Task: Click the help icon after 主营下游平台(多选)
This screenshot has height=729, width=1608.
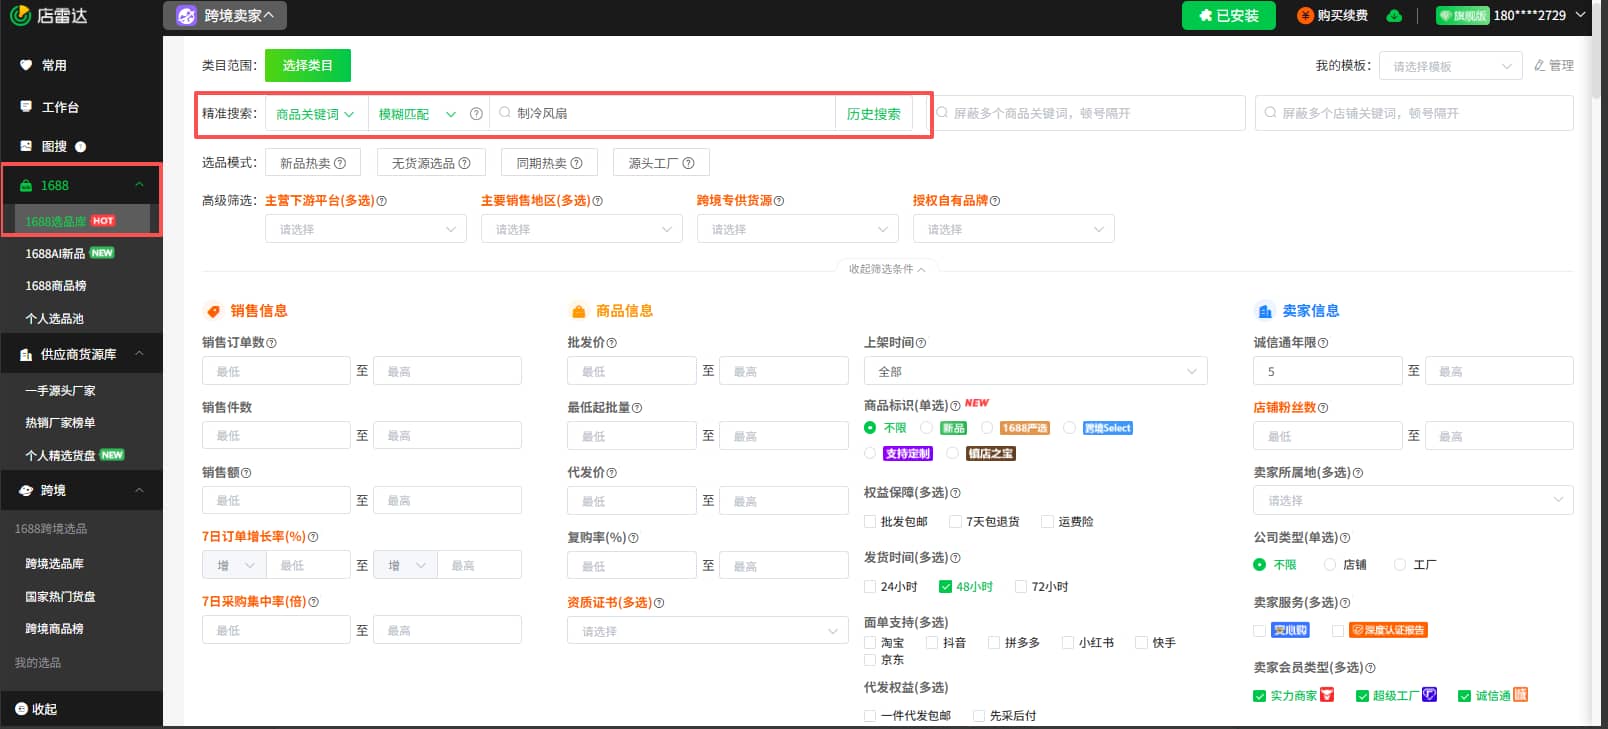Action: tap(381, 201)
